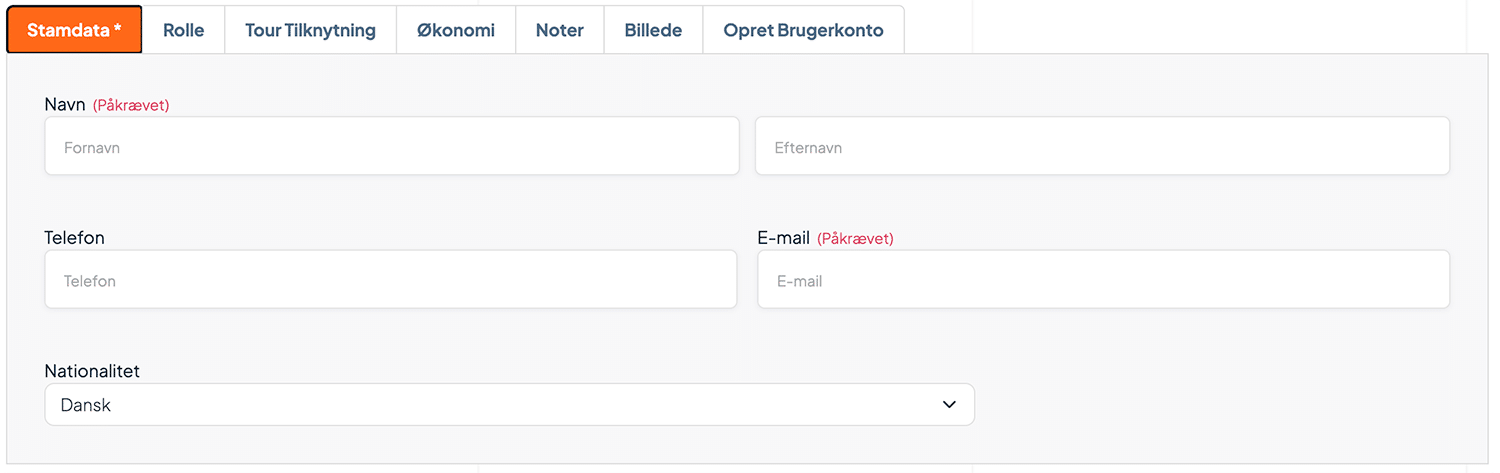This screenshot has height=473, width=1500.
Task: Switch to the Rolle tab
Action: (183, 30)
